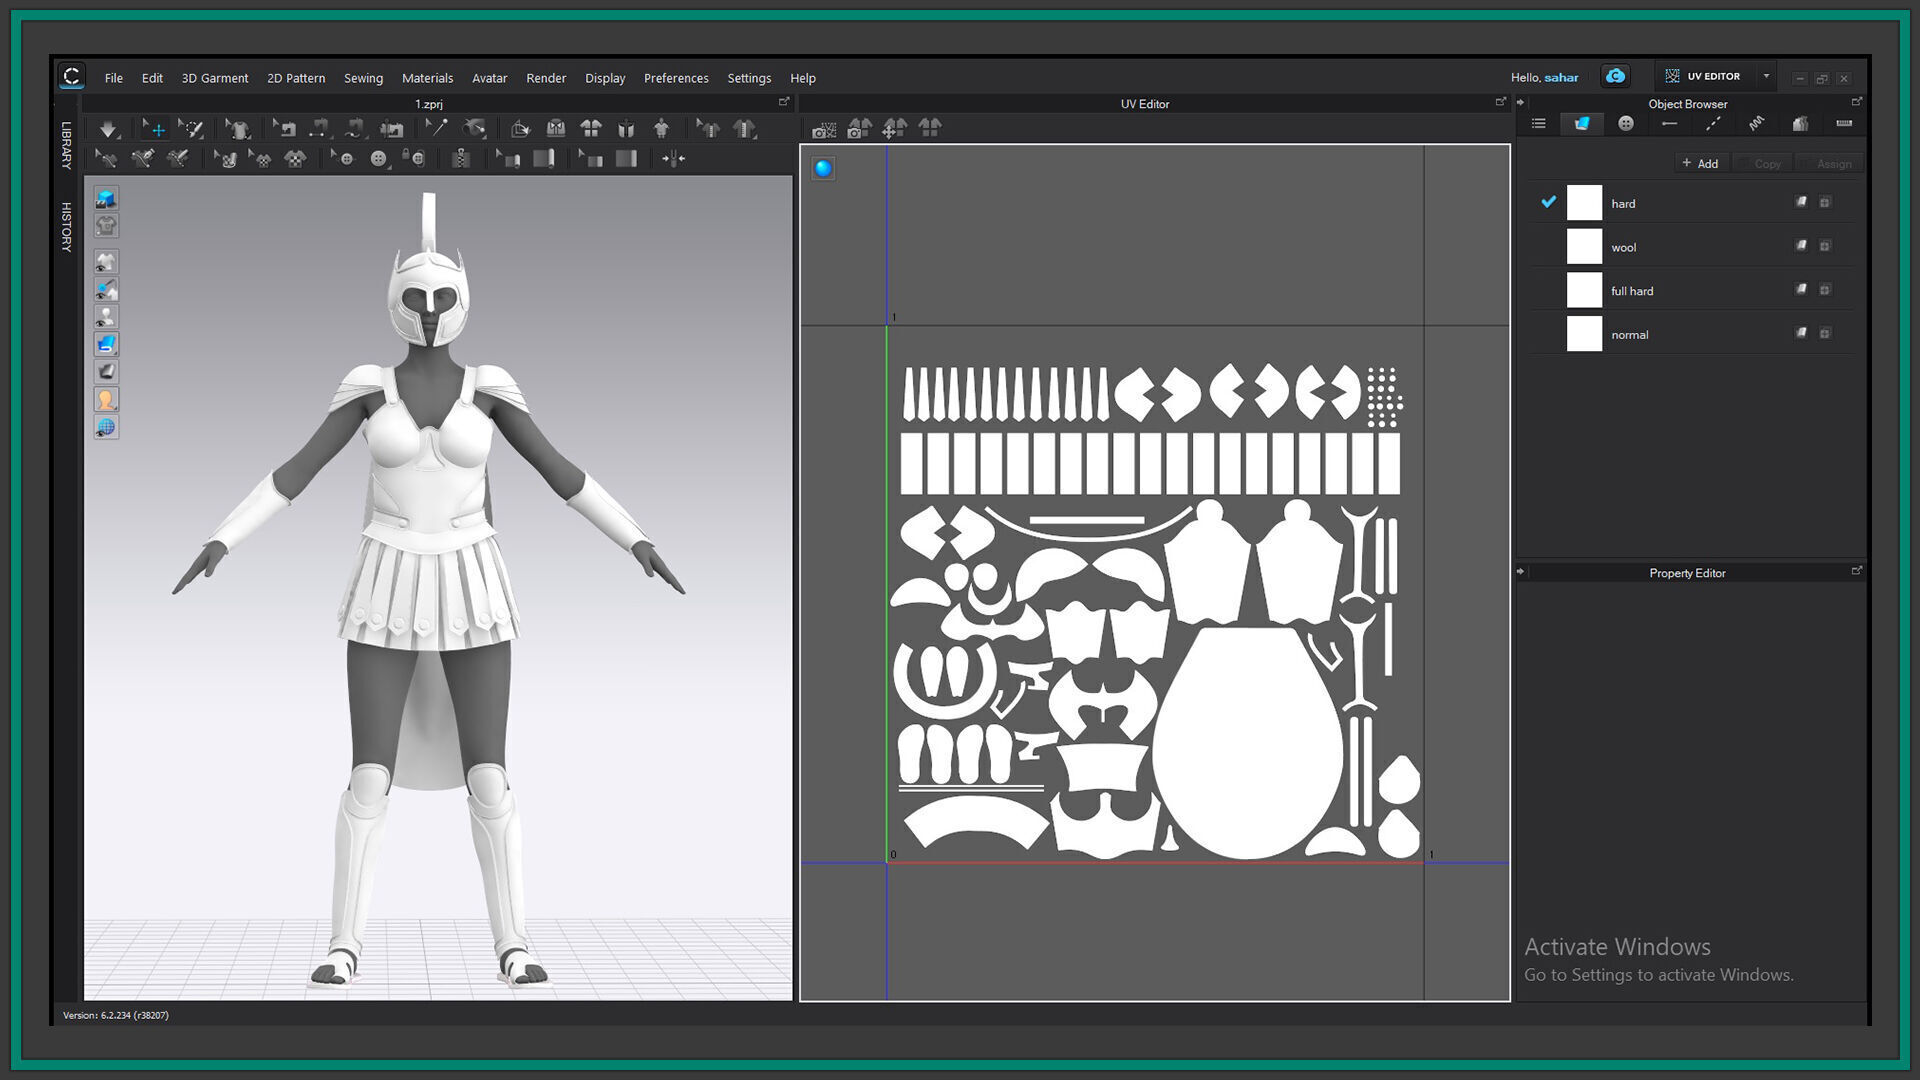
Task: Select the Button tool
Action: pyautogui.click(x=378, y=159)
